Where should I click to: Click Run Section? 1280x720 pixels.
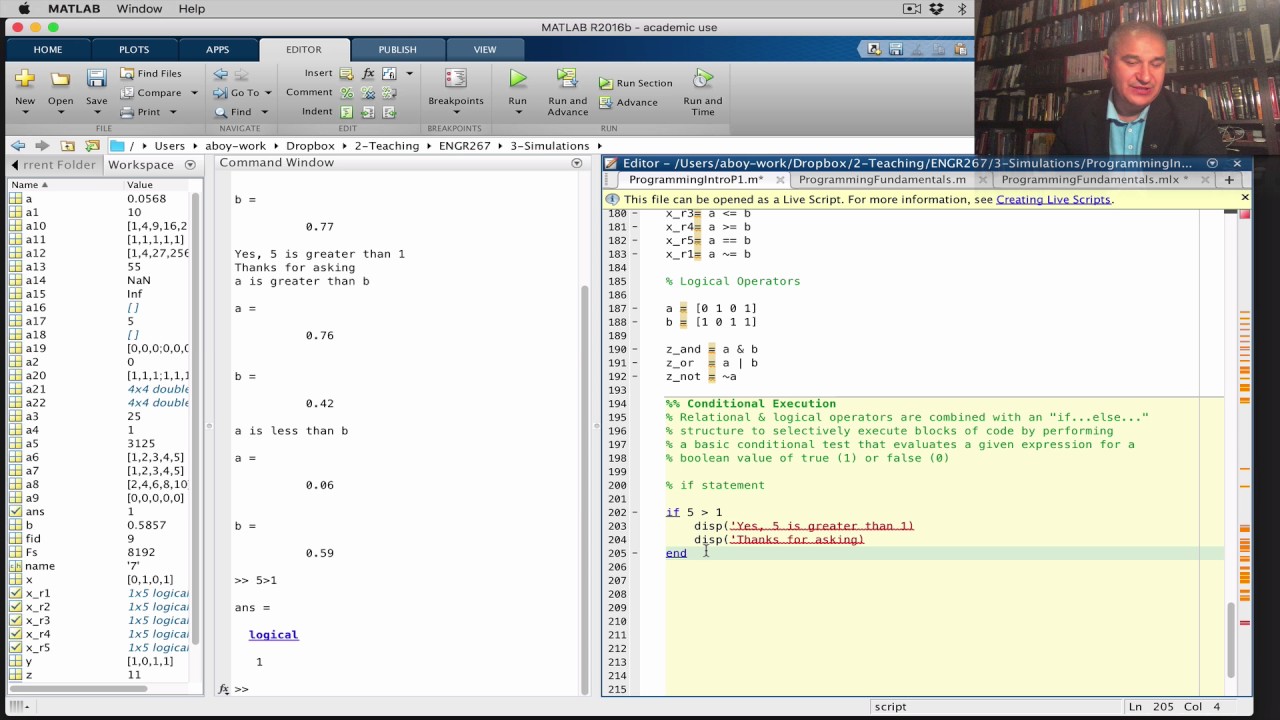[x=636, y=83]
